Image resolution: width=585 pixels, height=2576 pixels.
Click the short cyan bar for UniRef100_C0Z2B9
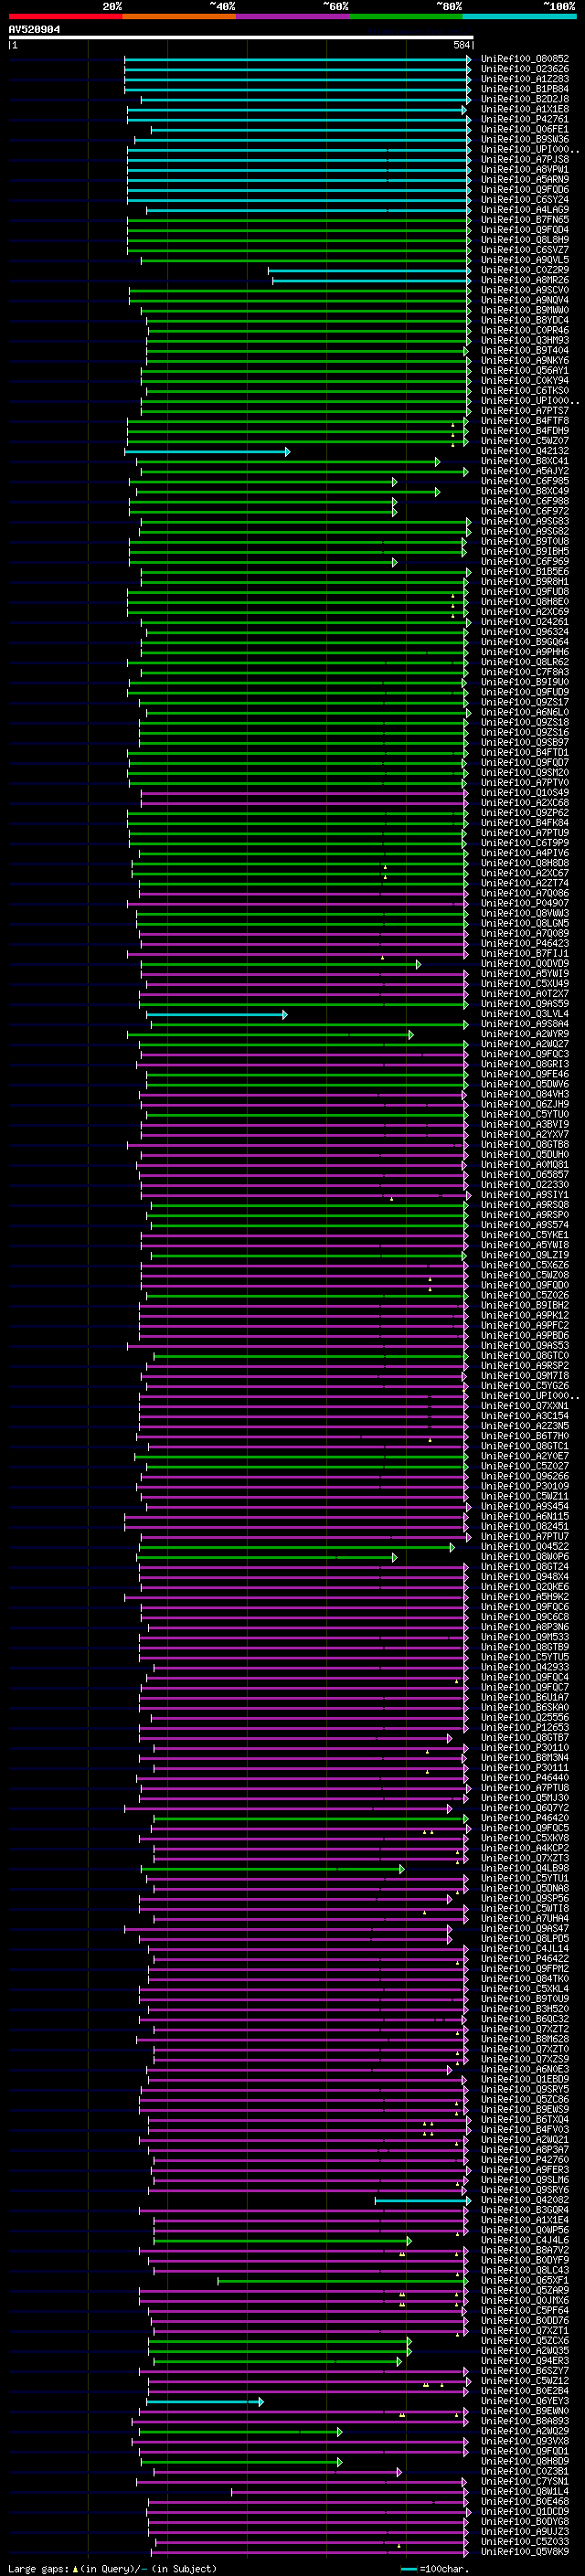point(369,270)
